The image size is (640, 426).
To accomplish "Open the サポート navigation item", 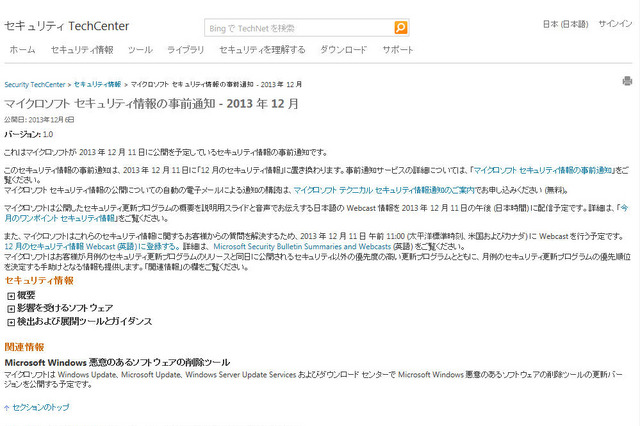I will coord(398,50).
